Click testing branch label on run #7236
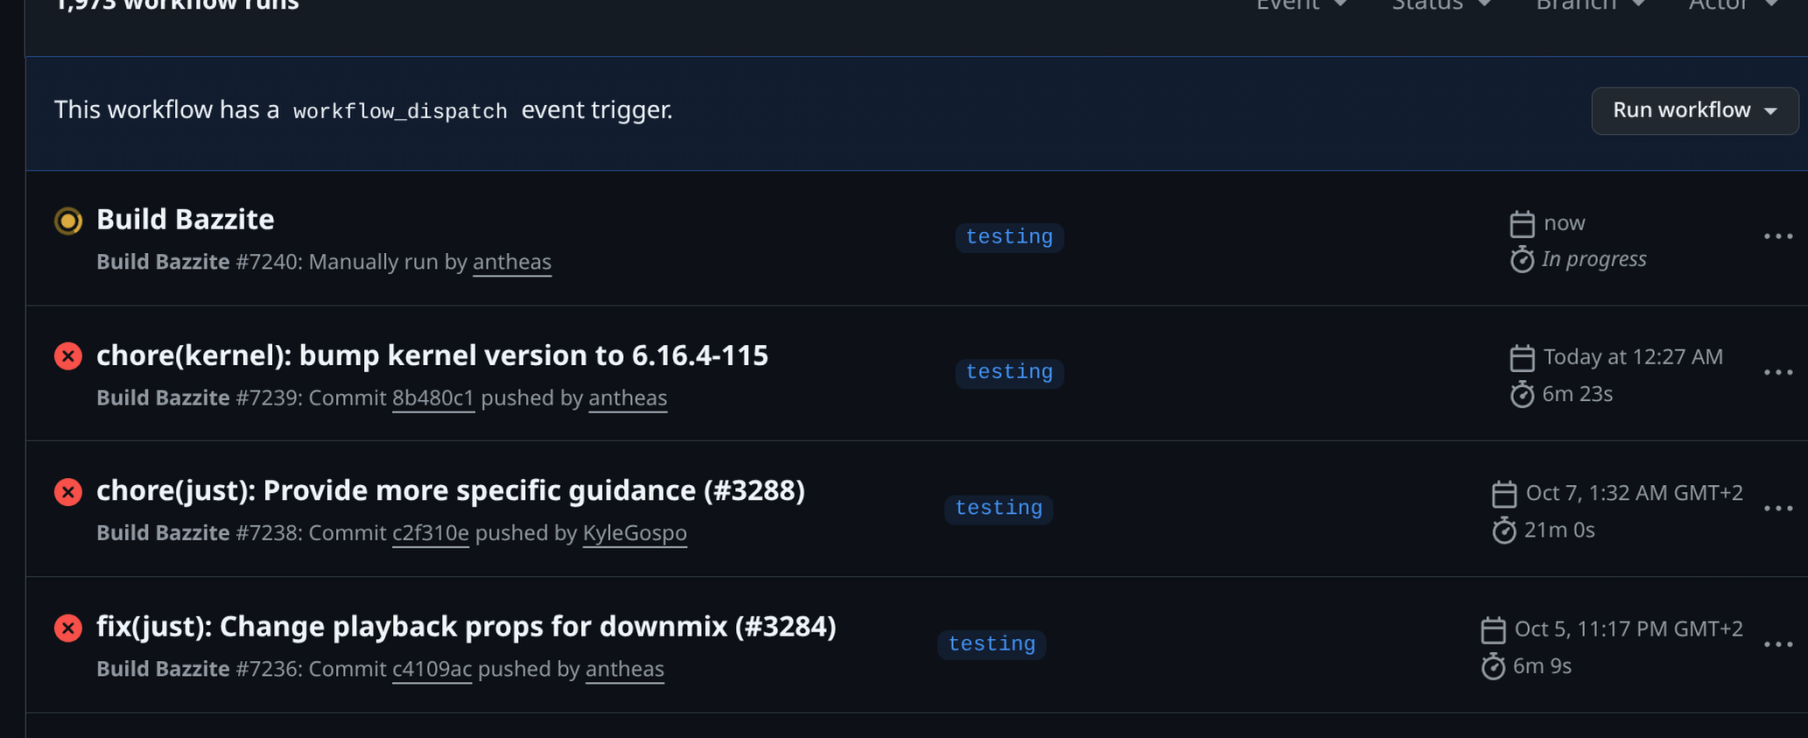Image resolution: width=1808 pixels, height=738 pixels. [x=991, y=644]
